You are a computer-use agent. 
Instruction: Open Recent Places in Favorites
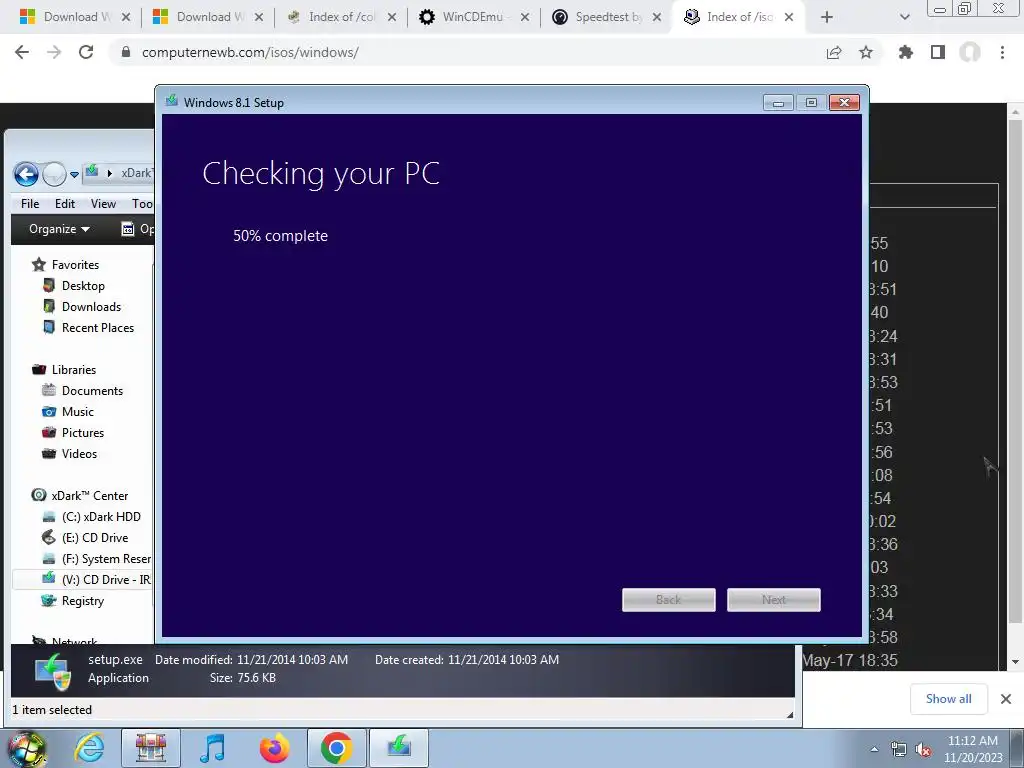pos(97,327)
